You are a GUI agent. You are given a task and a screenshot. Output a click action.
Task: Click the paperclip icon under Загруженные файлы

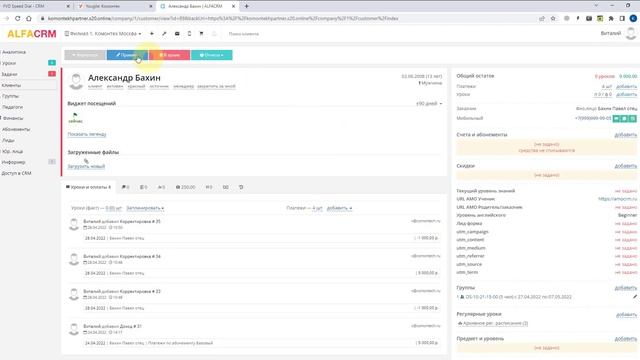86,161
